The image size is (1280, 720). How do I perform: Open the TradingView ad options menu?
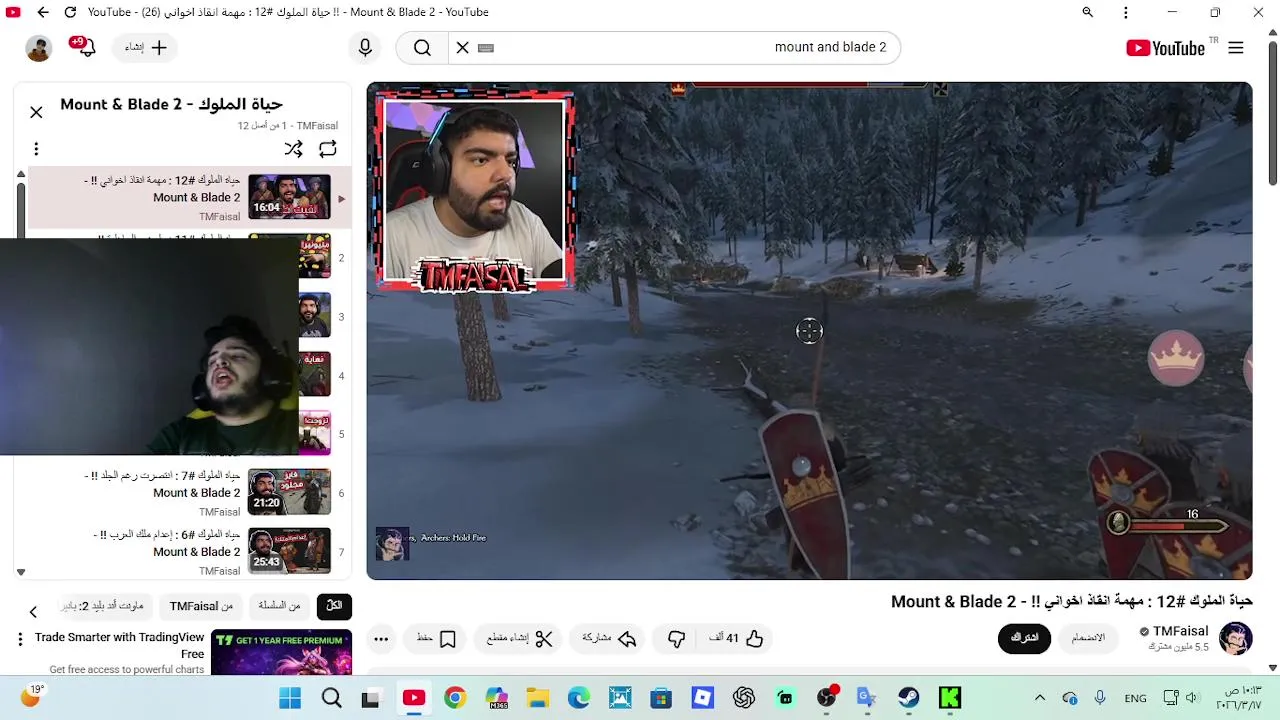pyautogui.click(x=20, y=638)
